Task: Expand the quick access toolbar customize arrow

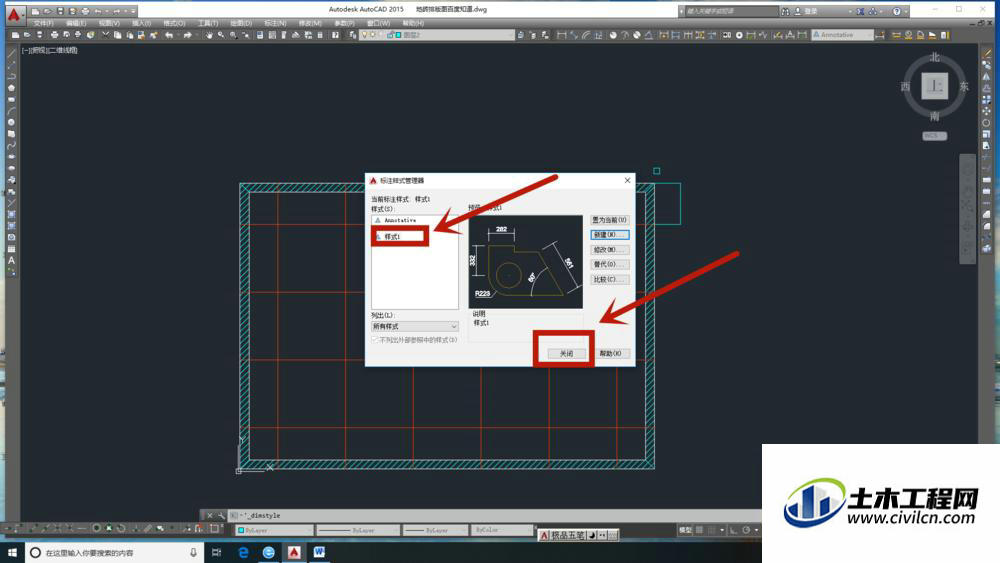Action: click(x=133, y=11)
